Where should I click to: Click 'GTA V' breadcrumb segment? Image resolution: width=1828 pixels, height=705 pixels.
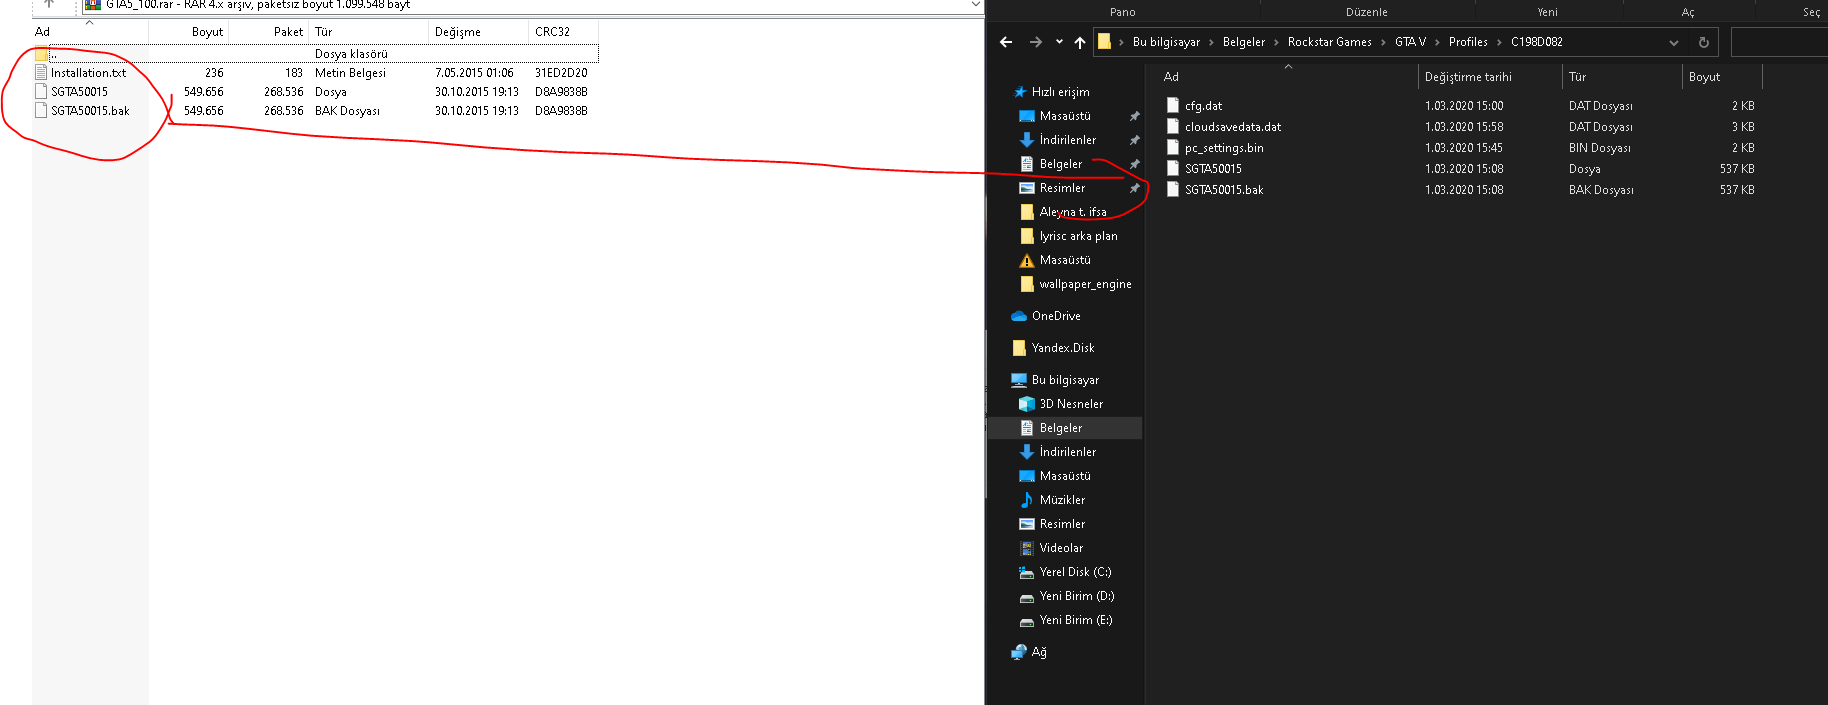tap(1411, 42)
